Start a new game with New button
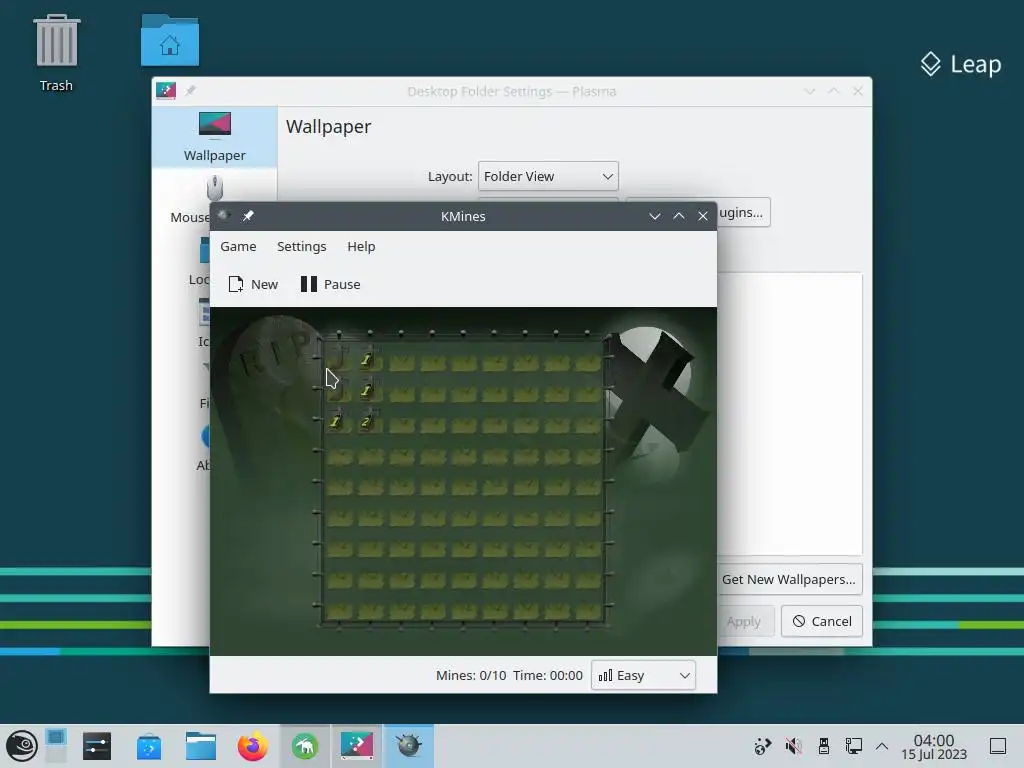The image size is (1024, 768). [x=253, y=284]
